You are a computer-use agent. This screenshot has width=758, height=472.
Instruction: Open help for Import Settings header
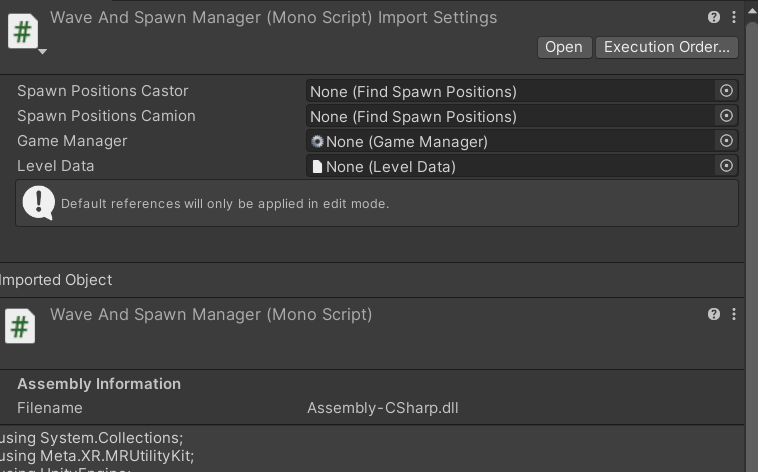714,17
